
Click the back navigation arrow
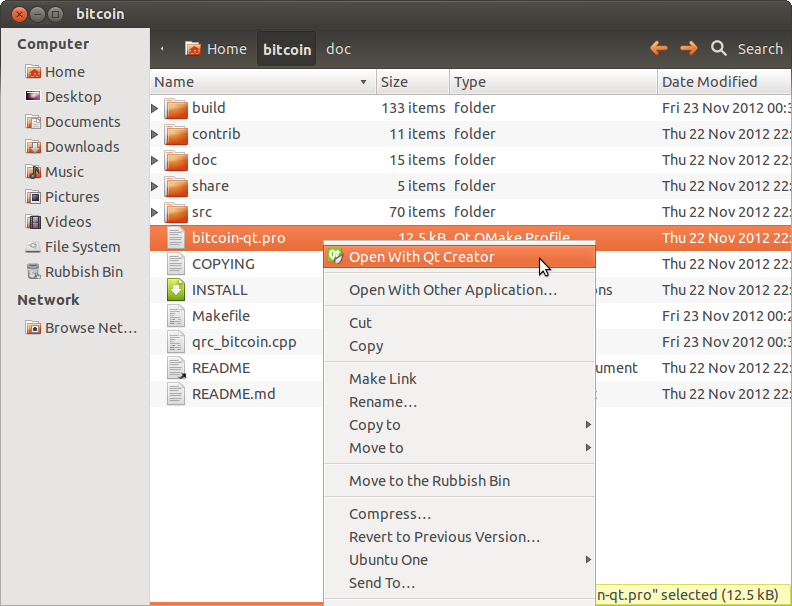[x=659, y=48]
